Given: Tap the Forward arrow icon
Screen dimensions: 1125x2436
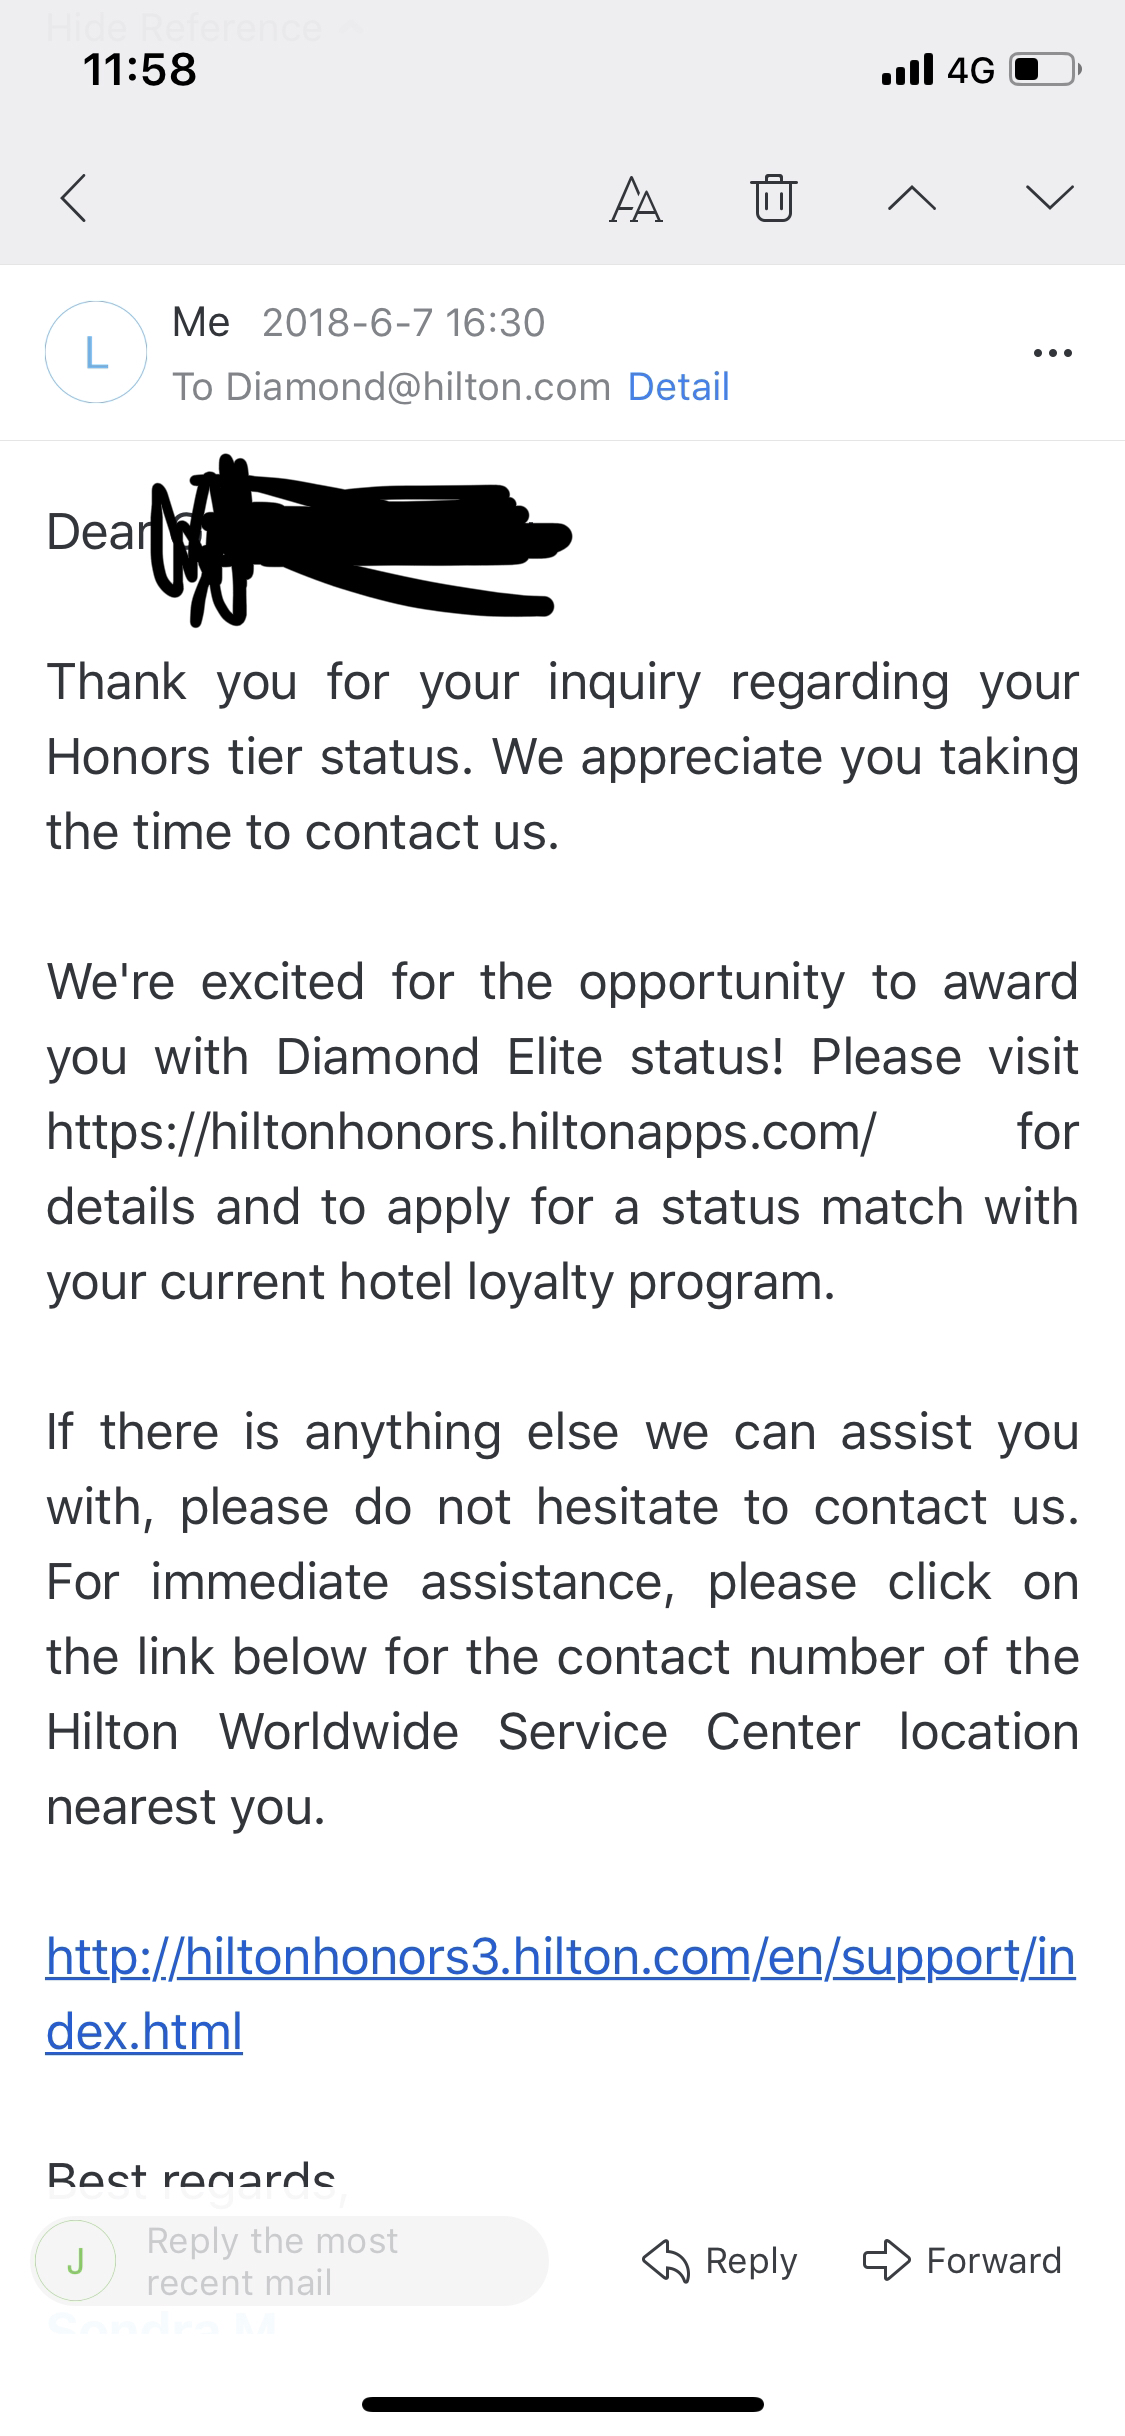Looking at the screenshot, I should [x=887, y=2261].
